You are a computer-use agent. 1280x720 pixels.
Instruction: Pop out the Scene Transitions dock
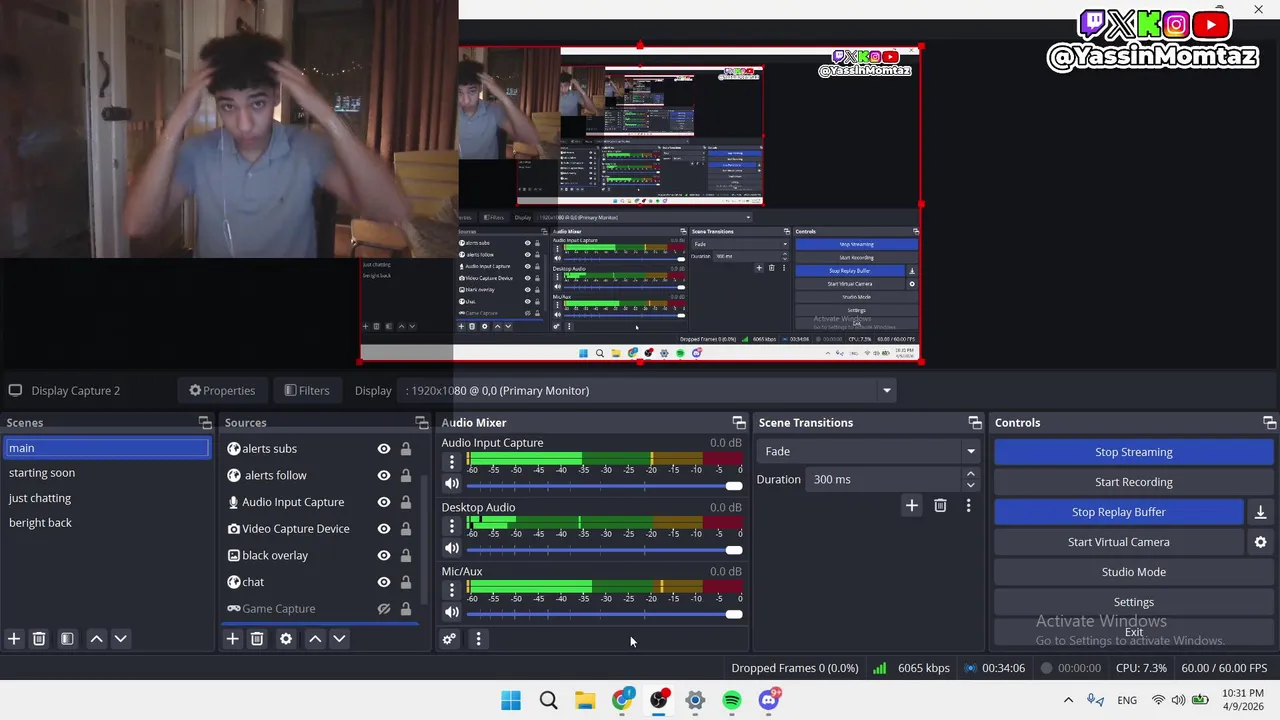click(975, 423)
